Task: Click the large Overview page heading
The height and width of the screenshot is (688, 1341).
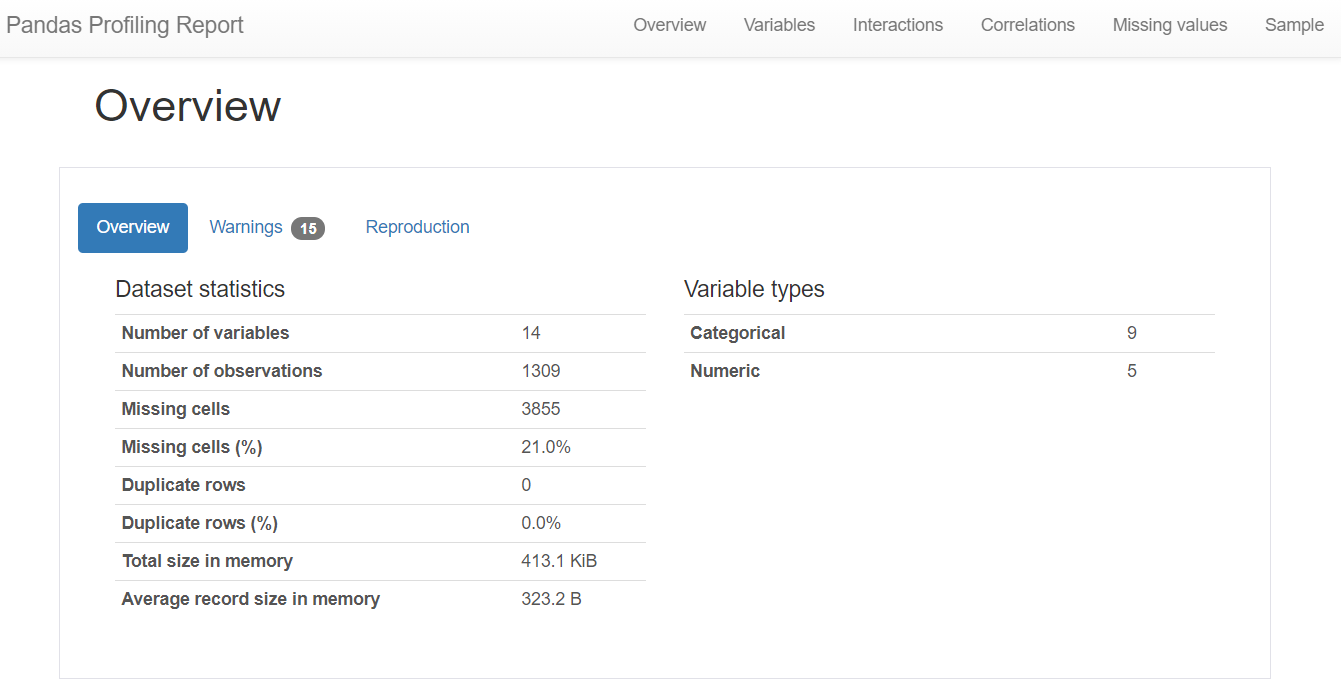Action: click(188, 106)
